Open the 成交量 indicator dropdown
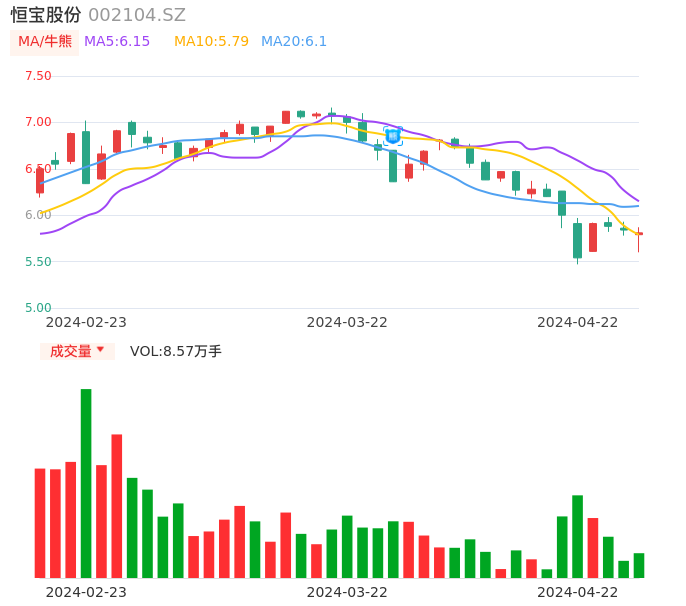 71,351
